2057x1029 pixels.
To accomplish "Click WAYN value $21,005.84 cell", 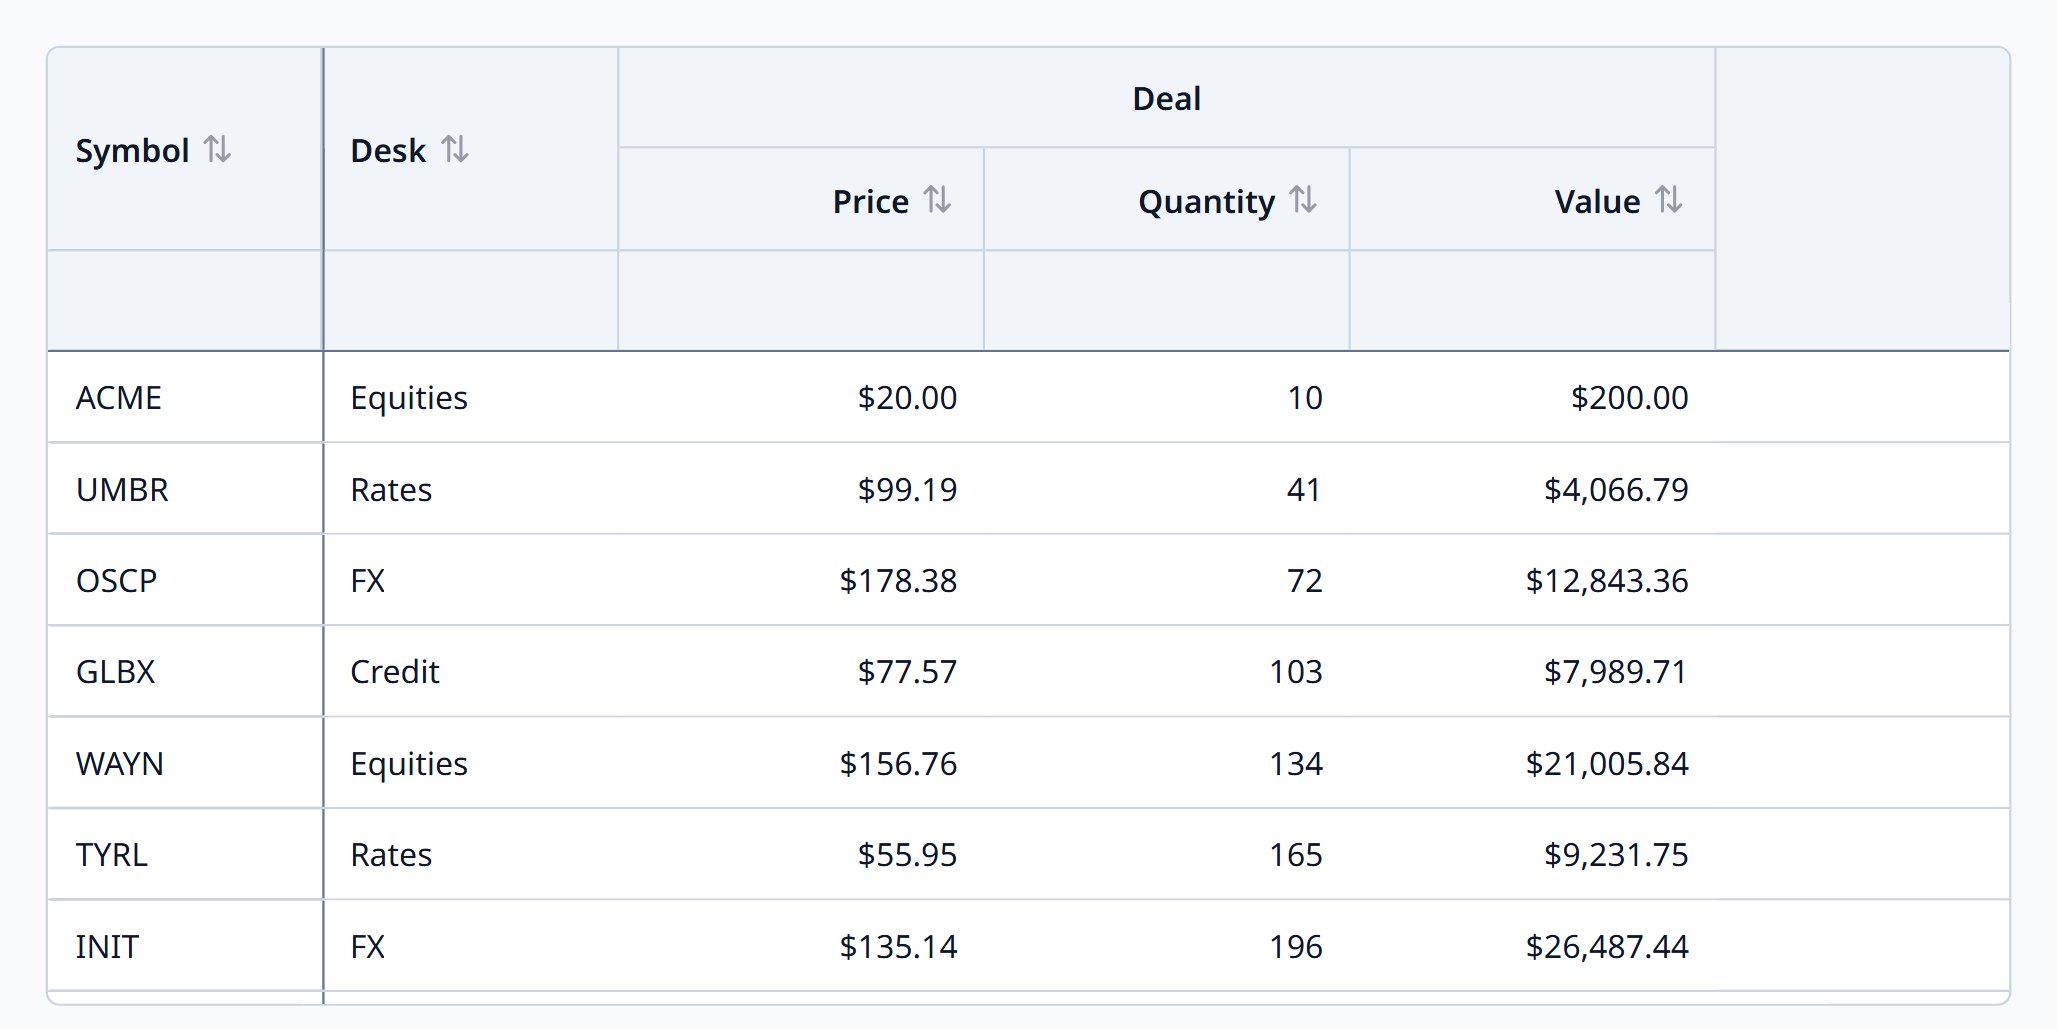I will [1532, 763].
